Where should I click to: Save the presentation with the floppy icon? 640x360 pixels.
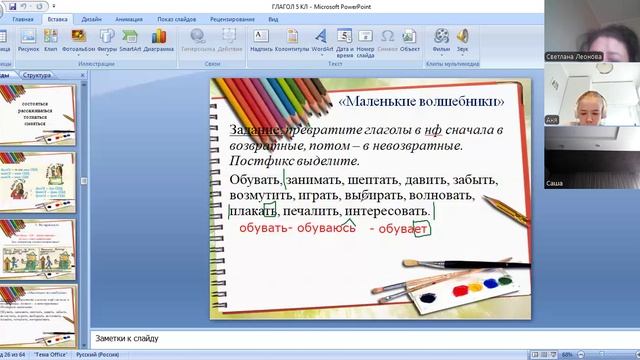tap(13, 7)
